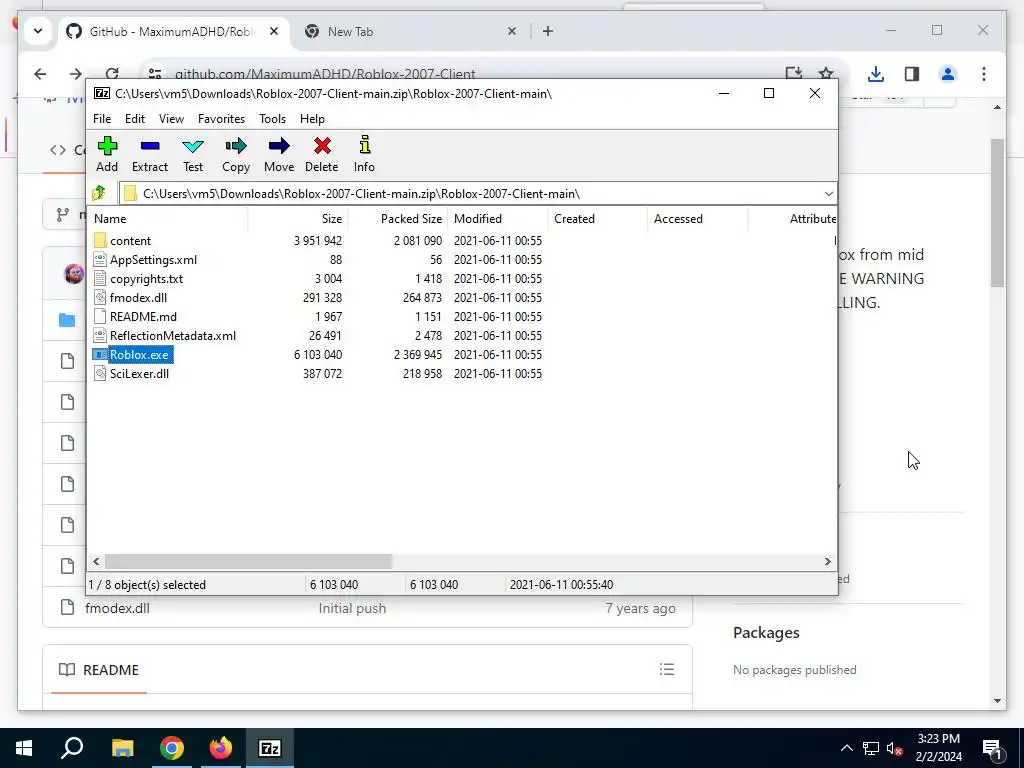Image resolution: width=1024 pixels, height=768 pixels.
Task: Sort by Packed Size column header
Action: (x=398, y=219)
